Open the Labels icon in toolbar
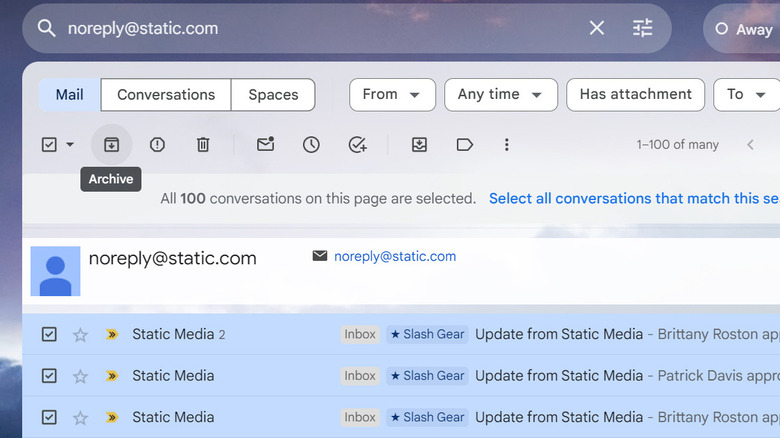 pyautogui.click(x=464, y=145)
